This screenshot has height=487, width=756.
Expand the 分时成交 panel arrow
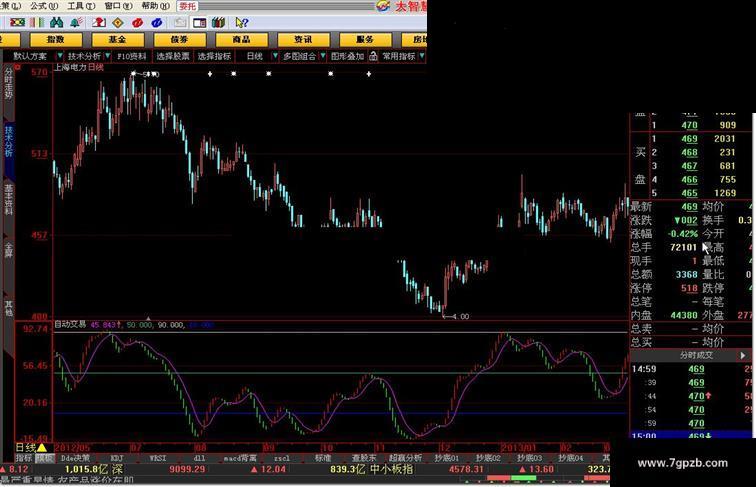point(742,355)
